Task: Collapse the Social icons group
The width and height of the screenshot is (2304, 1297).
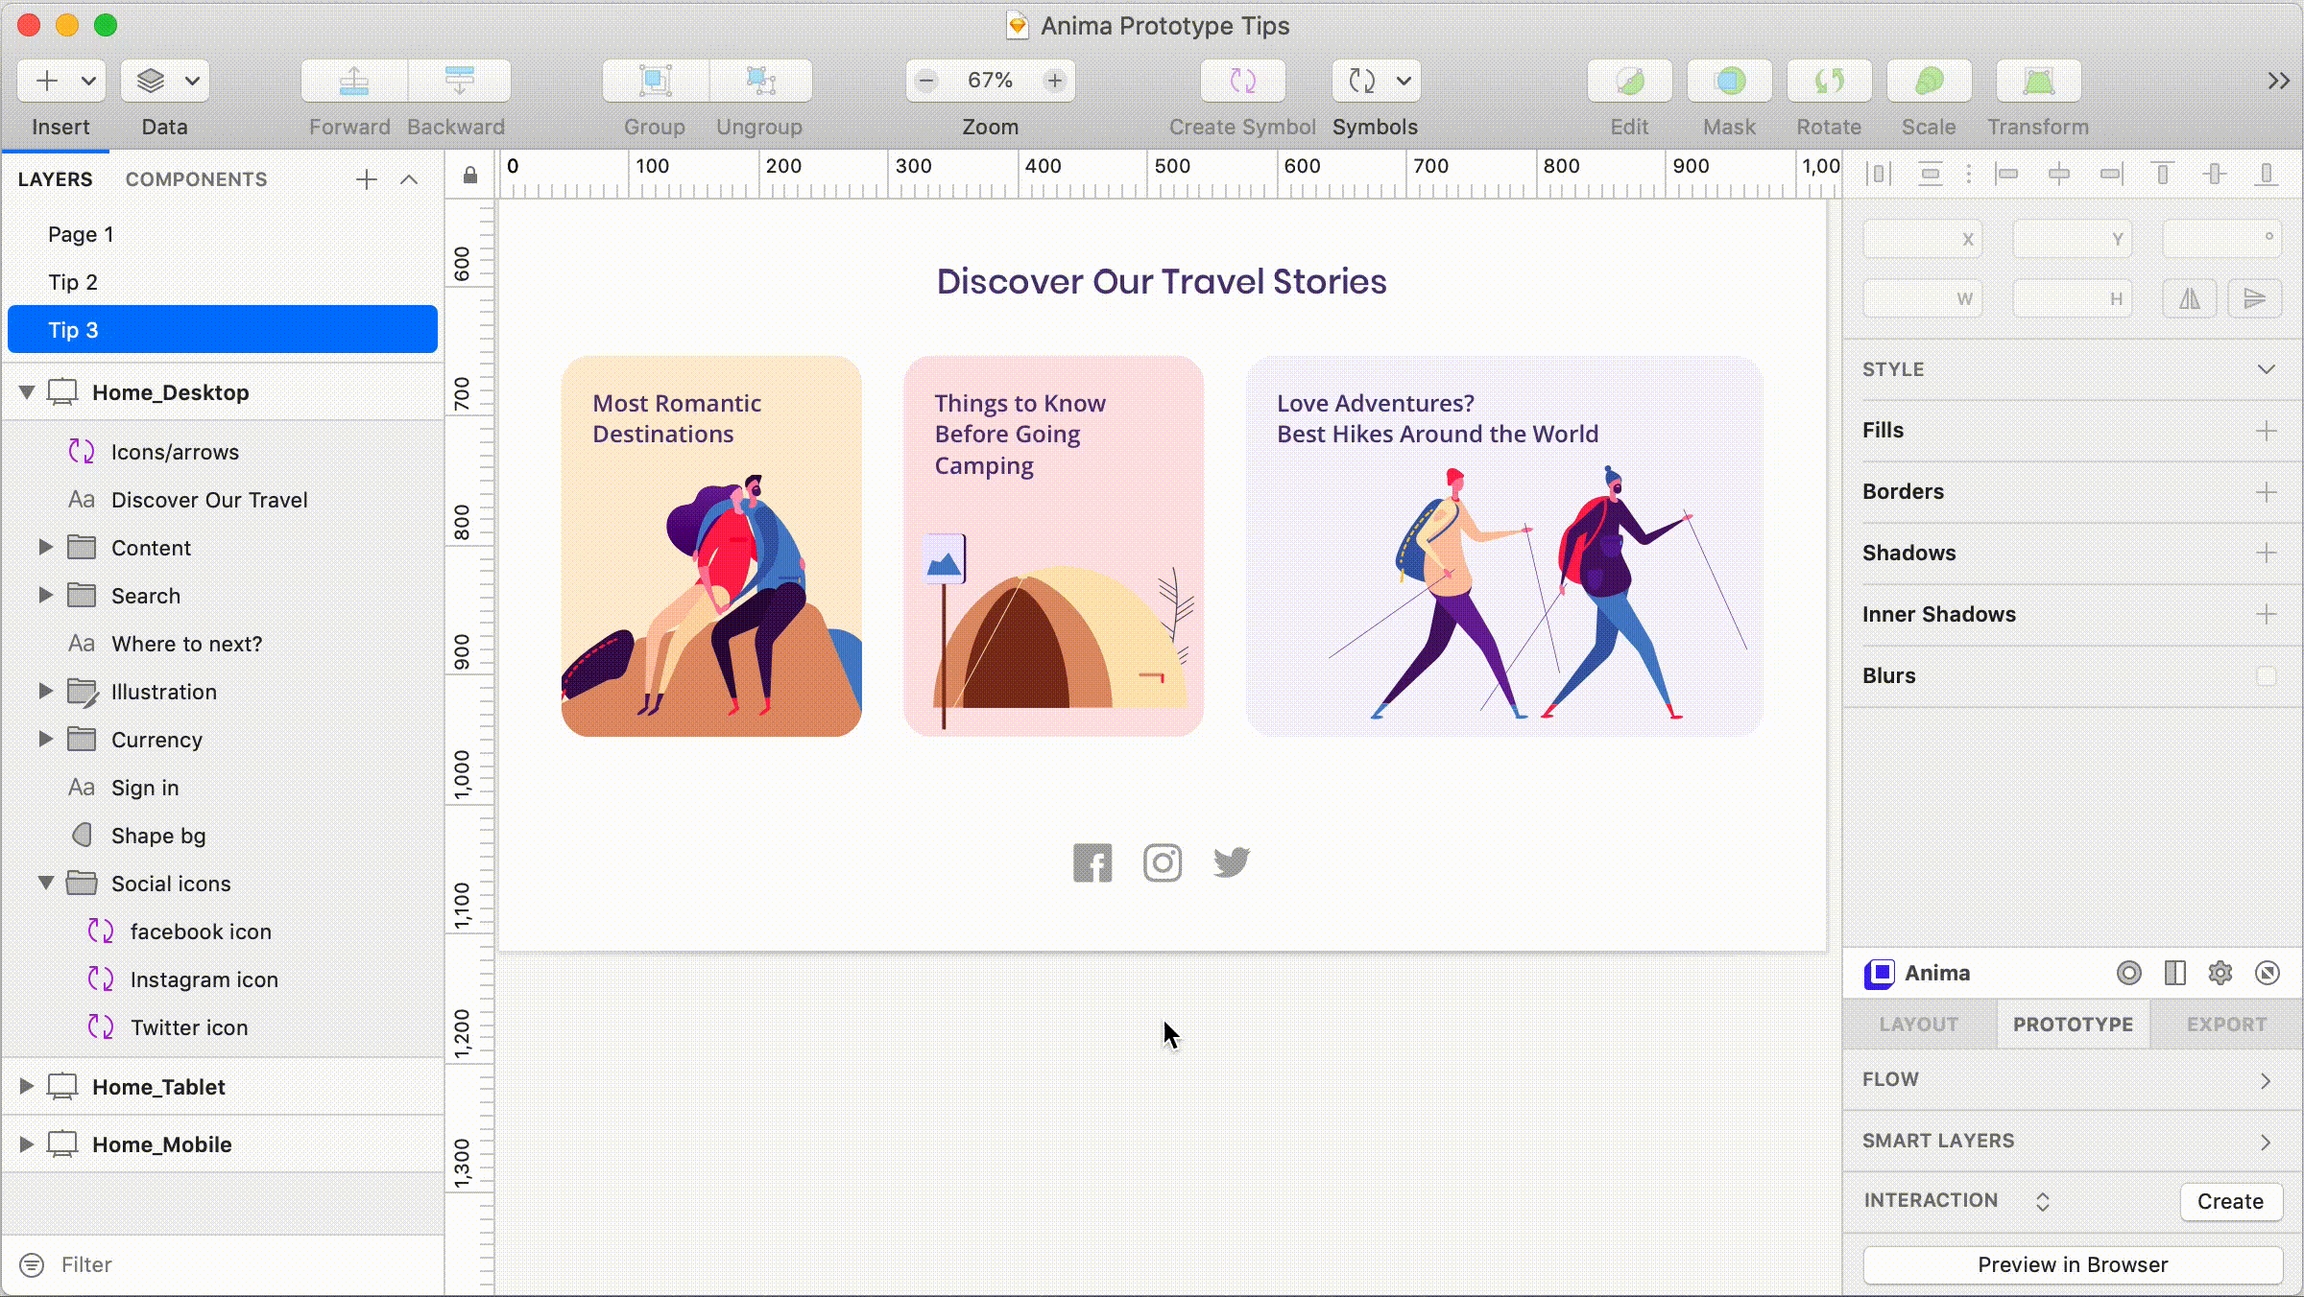Action: point(45,883)
